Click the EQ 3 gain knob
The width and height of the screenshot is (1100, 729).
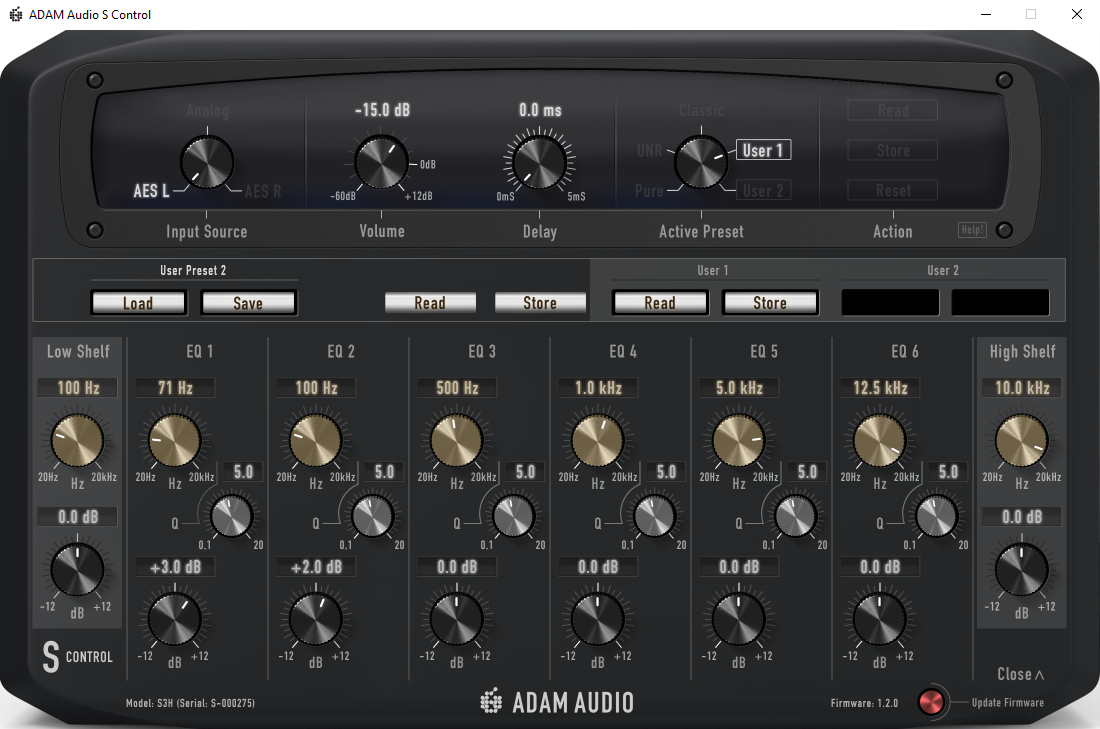click(x=457, y=620)
